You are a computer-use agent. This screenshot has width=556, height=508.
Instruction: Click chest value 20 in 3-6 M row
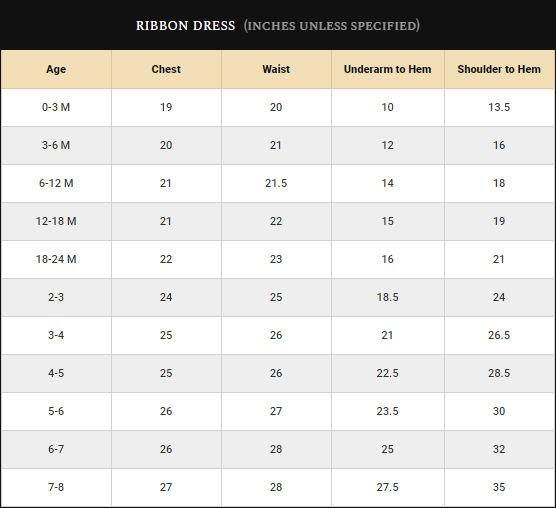pos(166,145)
